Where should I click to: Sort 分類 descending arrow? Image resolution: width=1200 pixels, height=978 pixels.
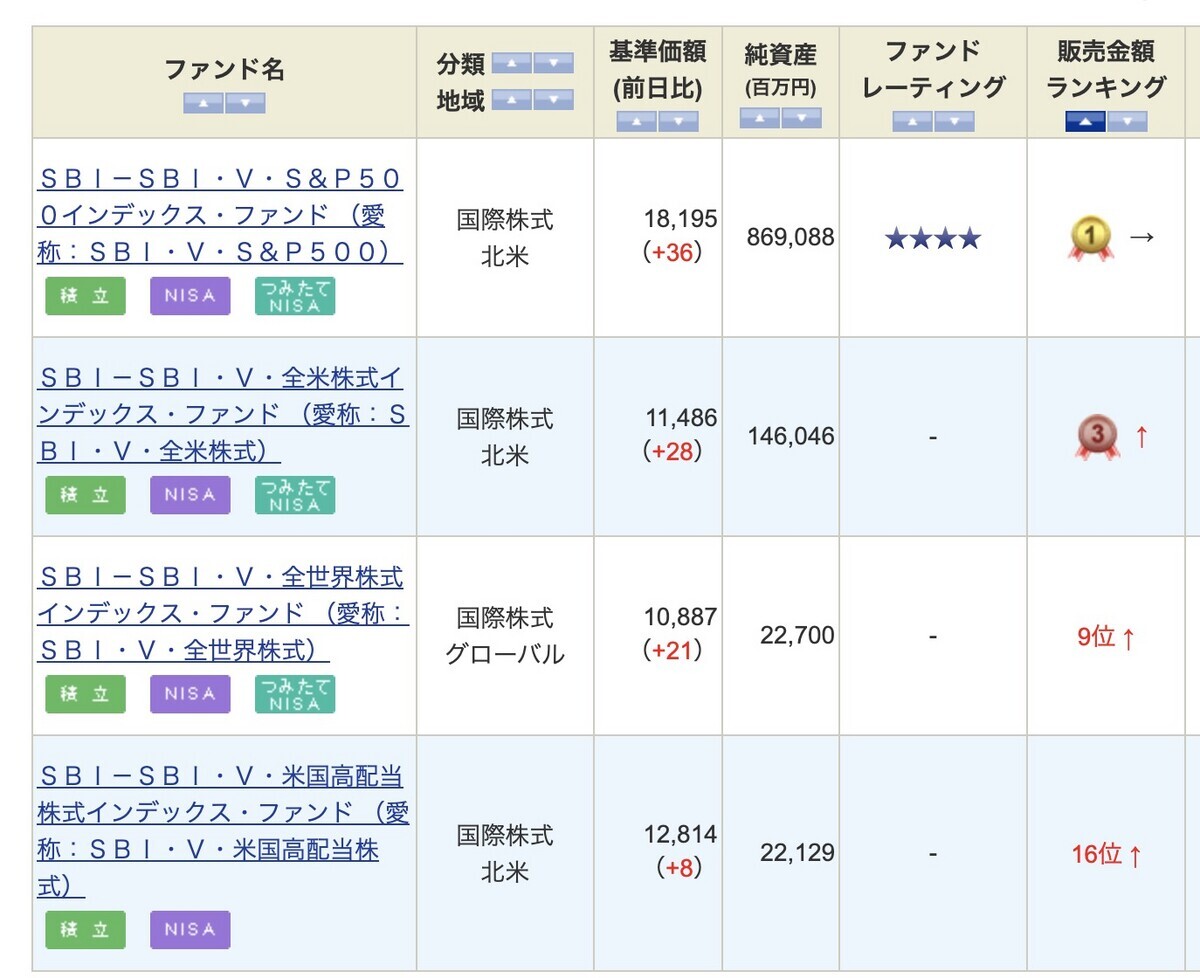coord(554,63)
